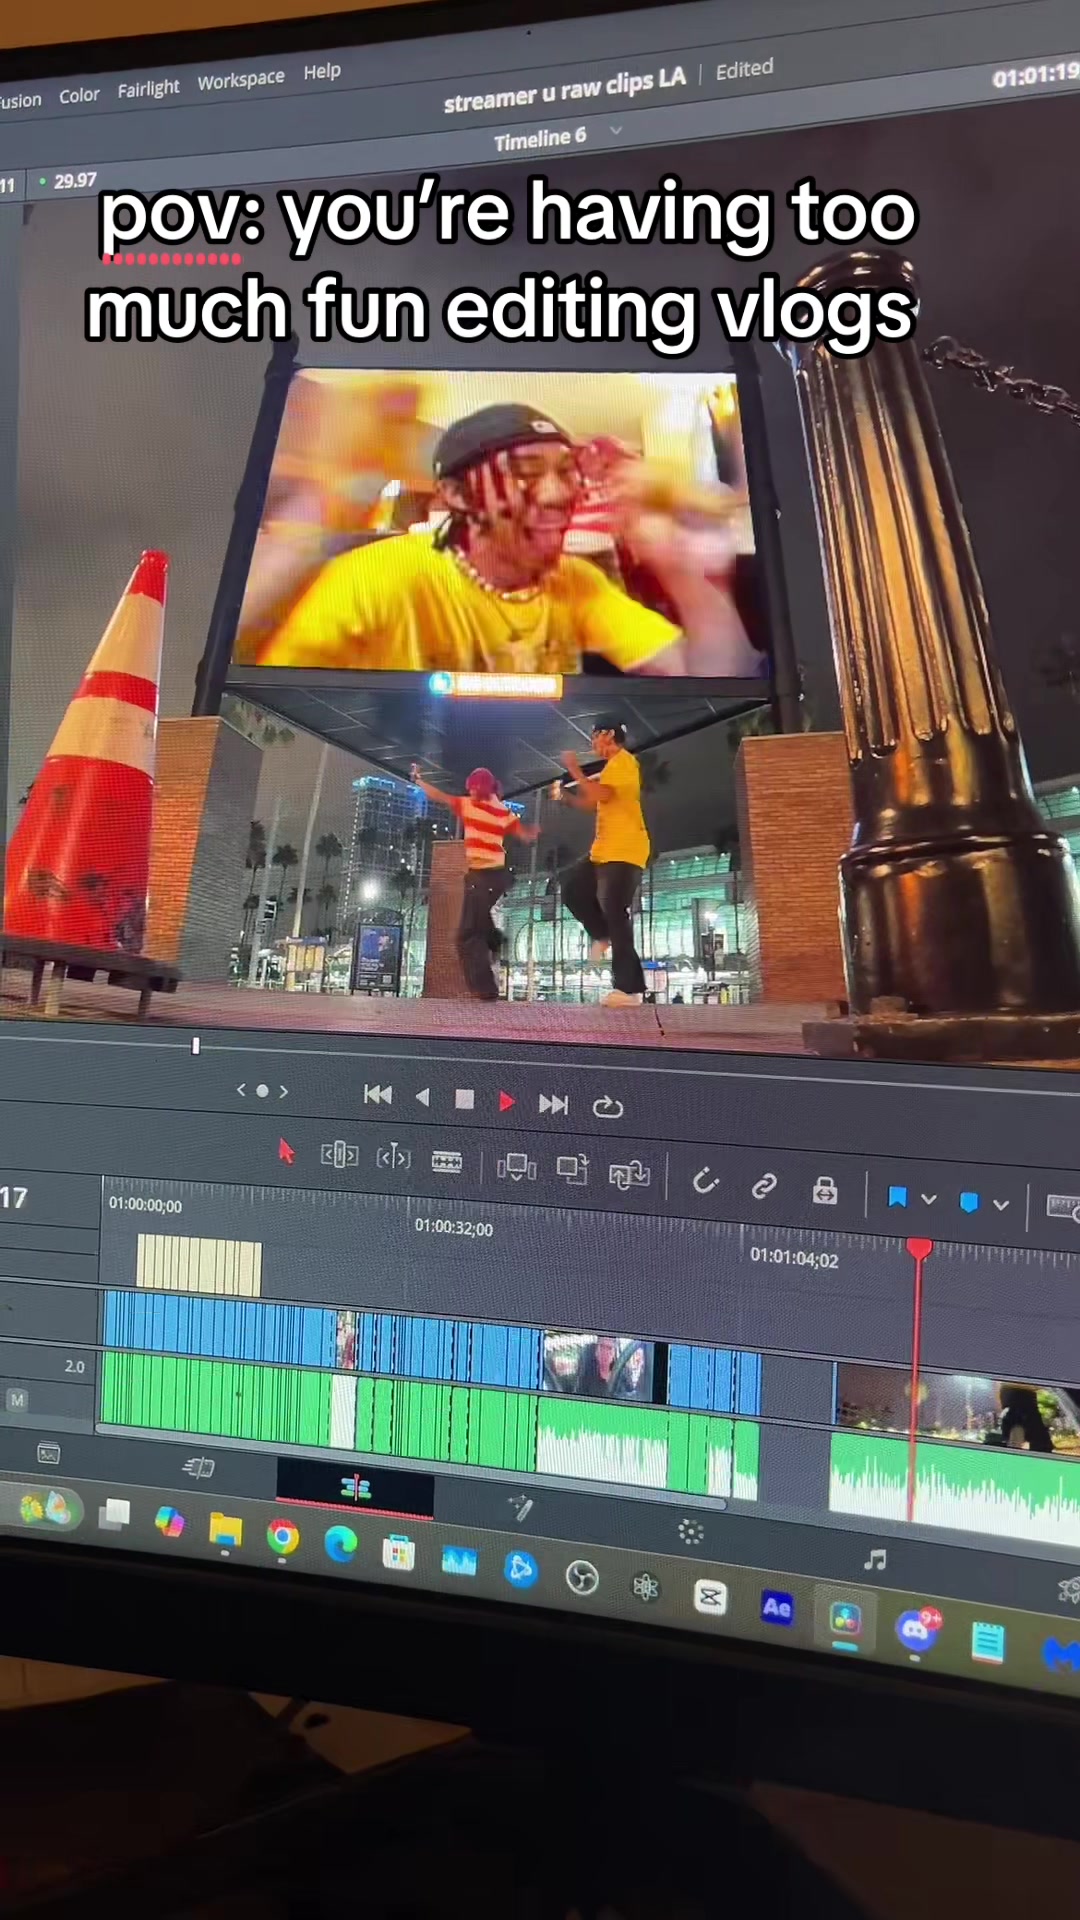Click the 01:01:04;02 ruler timecode
The width and height of the screenshot is (1080, 1920).
[794, 1257]
